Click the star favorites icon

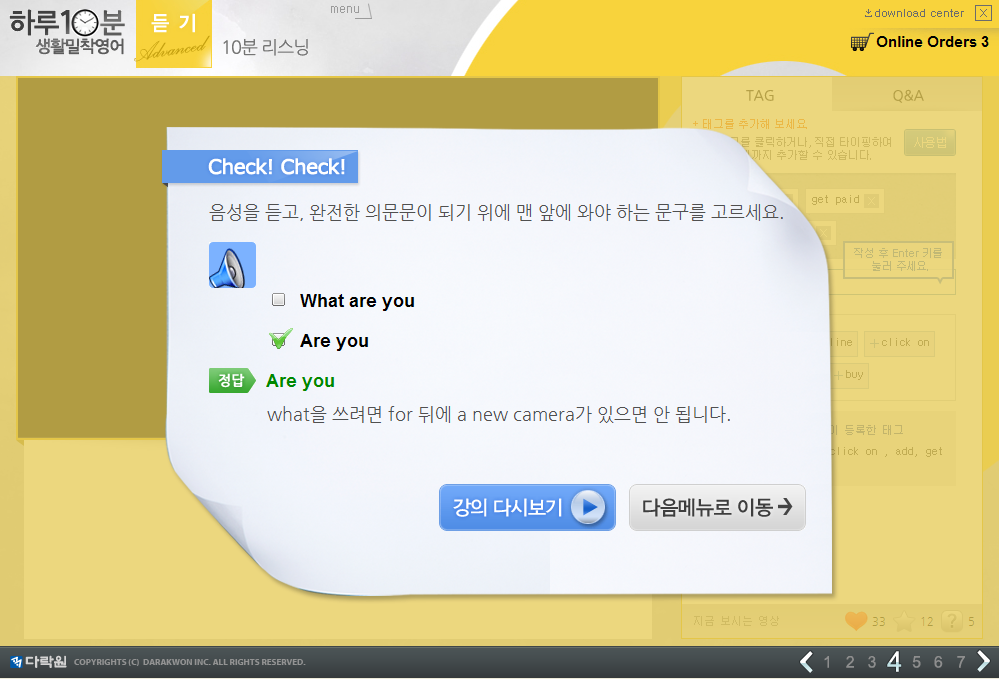[x=904, y=621]
